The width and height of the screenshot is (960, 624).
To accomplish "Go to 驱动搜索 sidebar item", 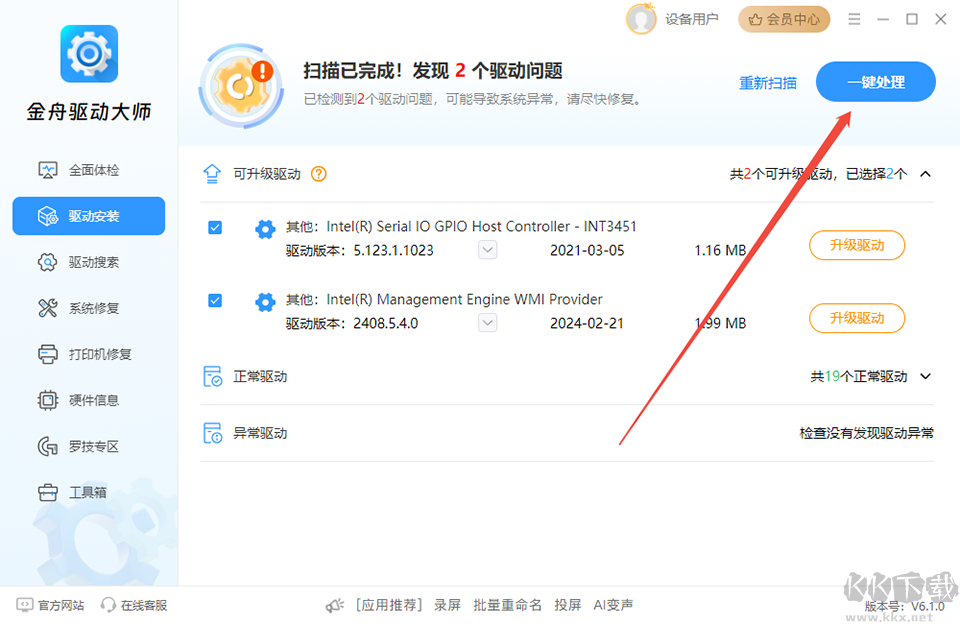I will point(89,262).
